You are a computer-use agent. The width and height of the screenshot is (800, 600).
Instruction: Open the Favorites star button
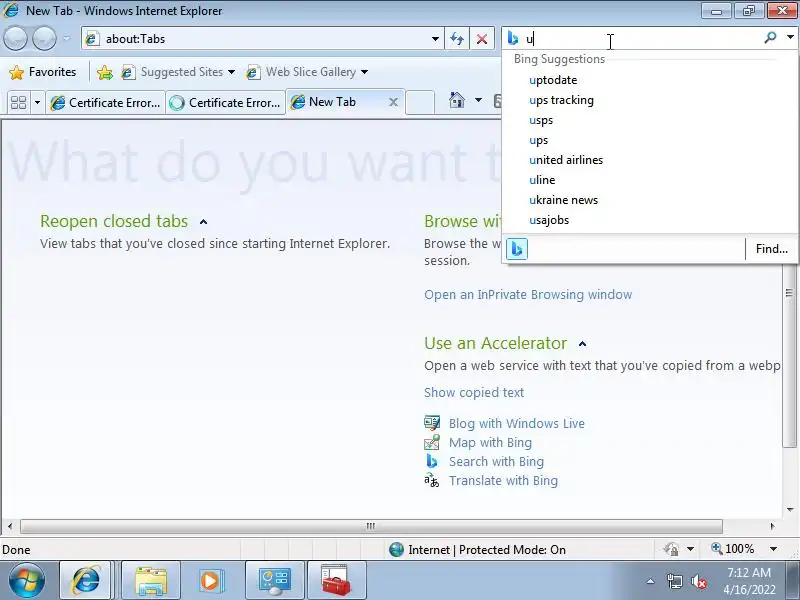tap(43, 72)
